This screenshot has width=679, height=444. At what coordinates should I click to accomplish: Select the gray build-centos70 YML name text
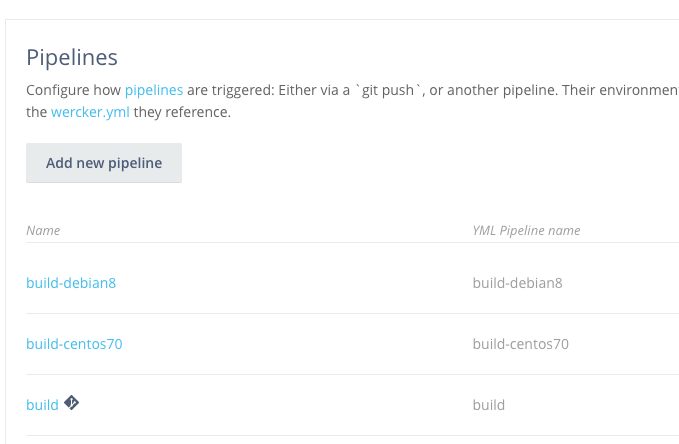521,344
